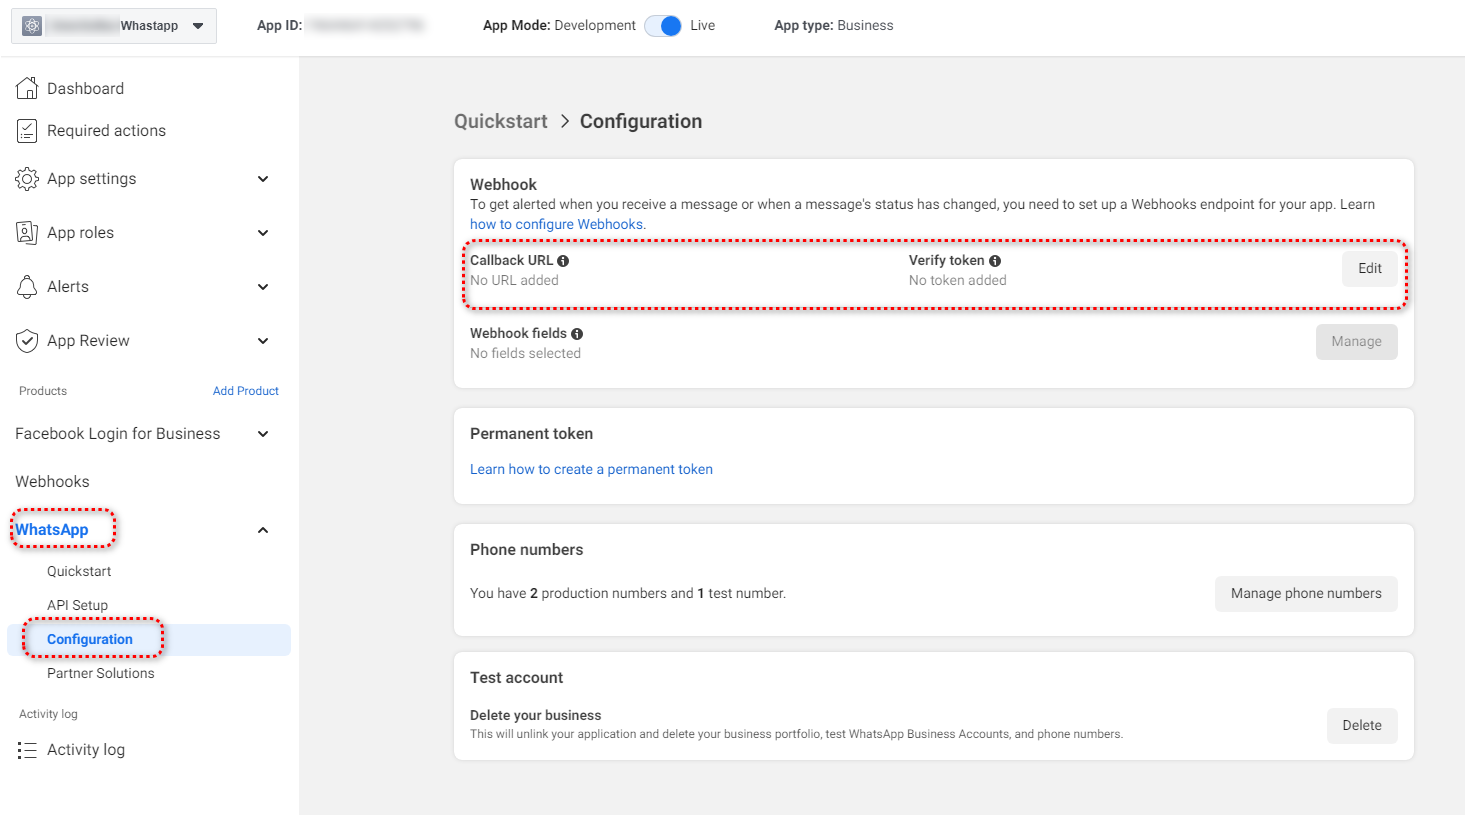The image size is (1465, 815).
Task: Click Manage phone numbers button
Action: coord(1305,593)
